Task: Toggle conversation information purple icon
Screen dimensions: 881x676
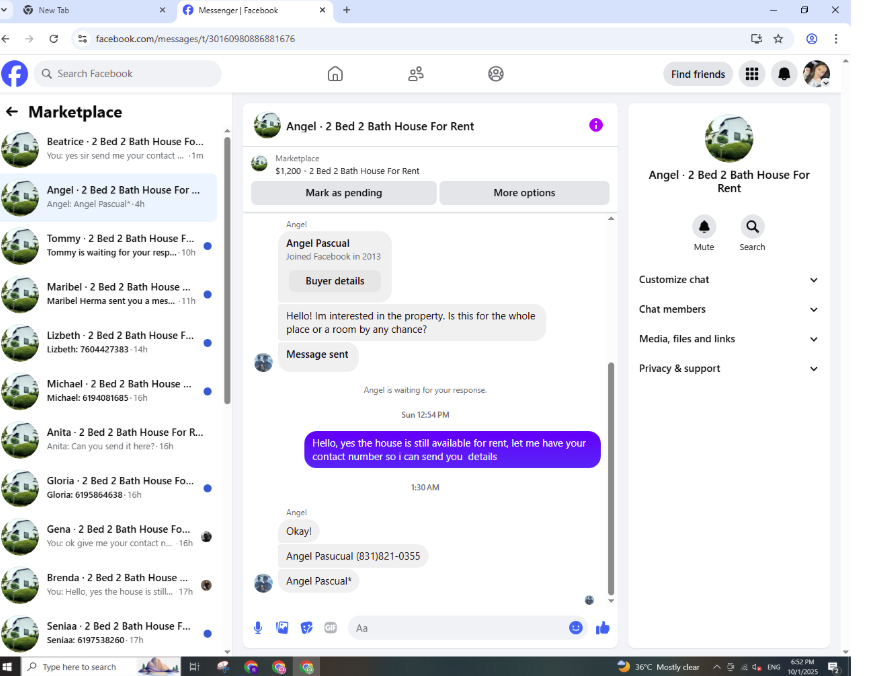Action: pyautogui.click(x=596, y=125)
